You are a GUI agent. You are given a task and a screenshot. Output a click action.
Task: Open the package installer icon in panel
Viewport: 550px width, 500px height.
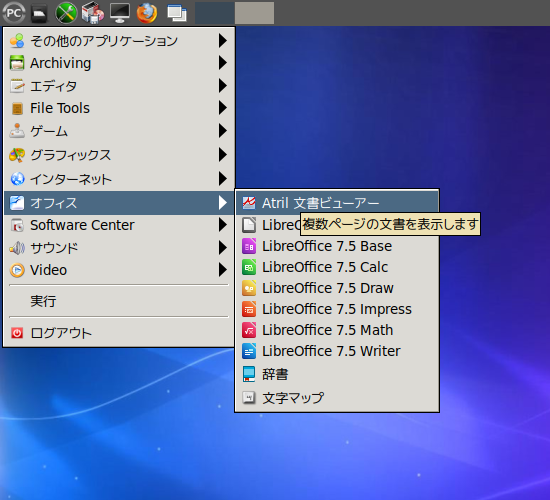93,13
